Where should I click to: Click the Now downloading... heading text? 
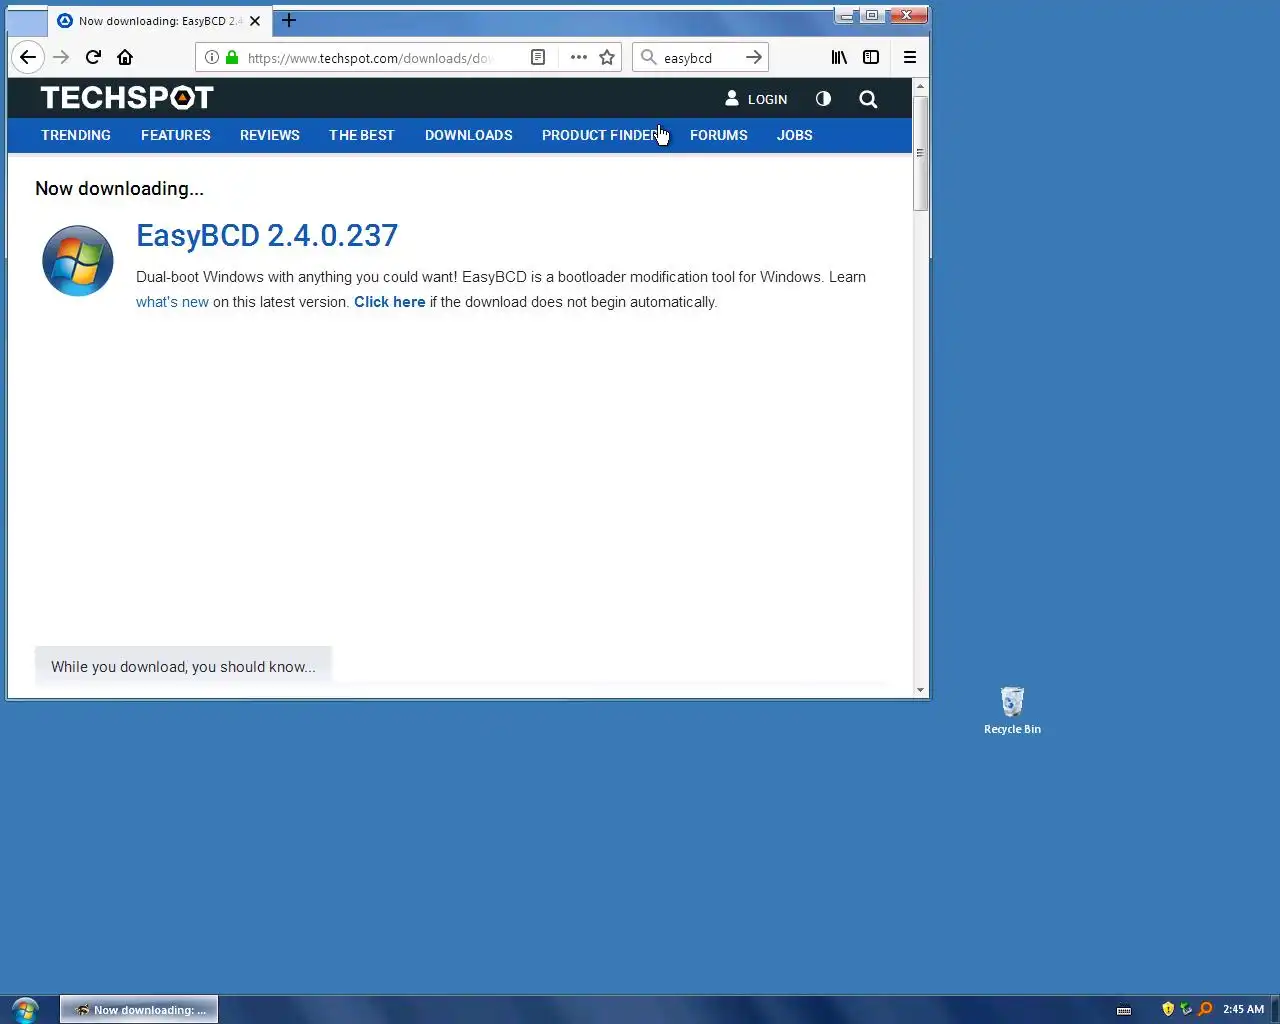tap(119, 188)
